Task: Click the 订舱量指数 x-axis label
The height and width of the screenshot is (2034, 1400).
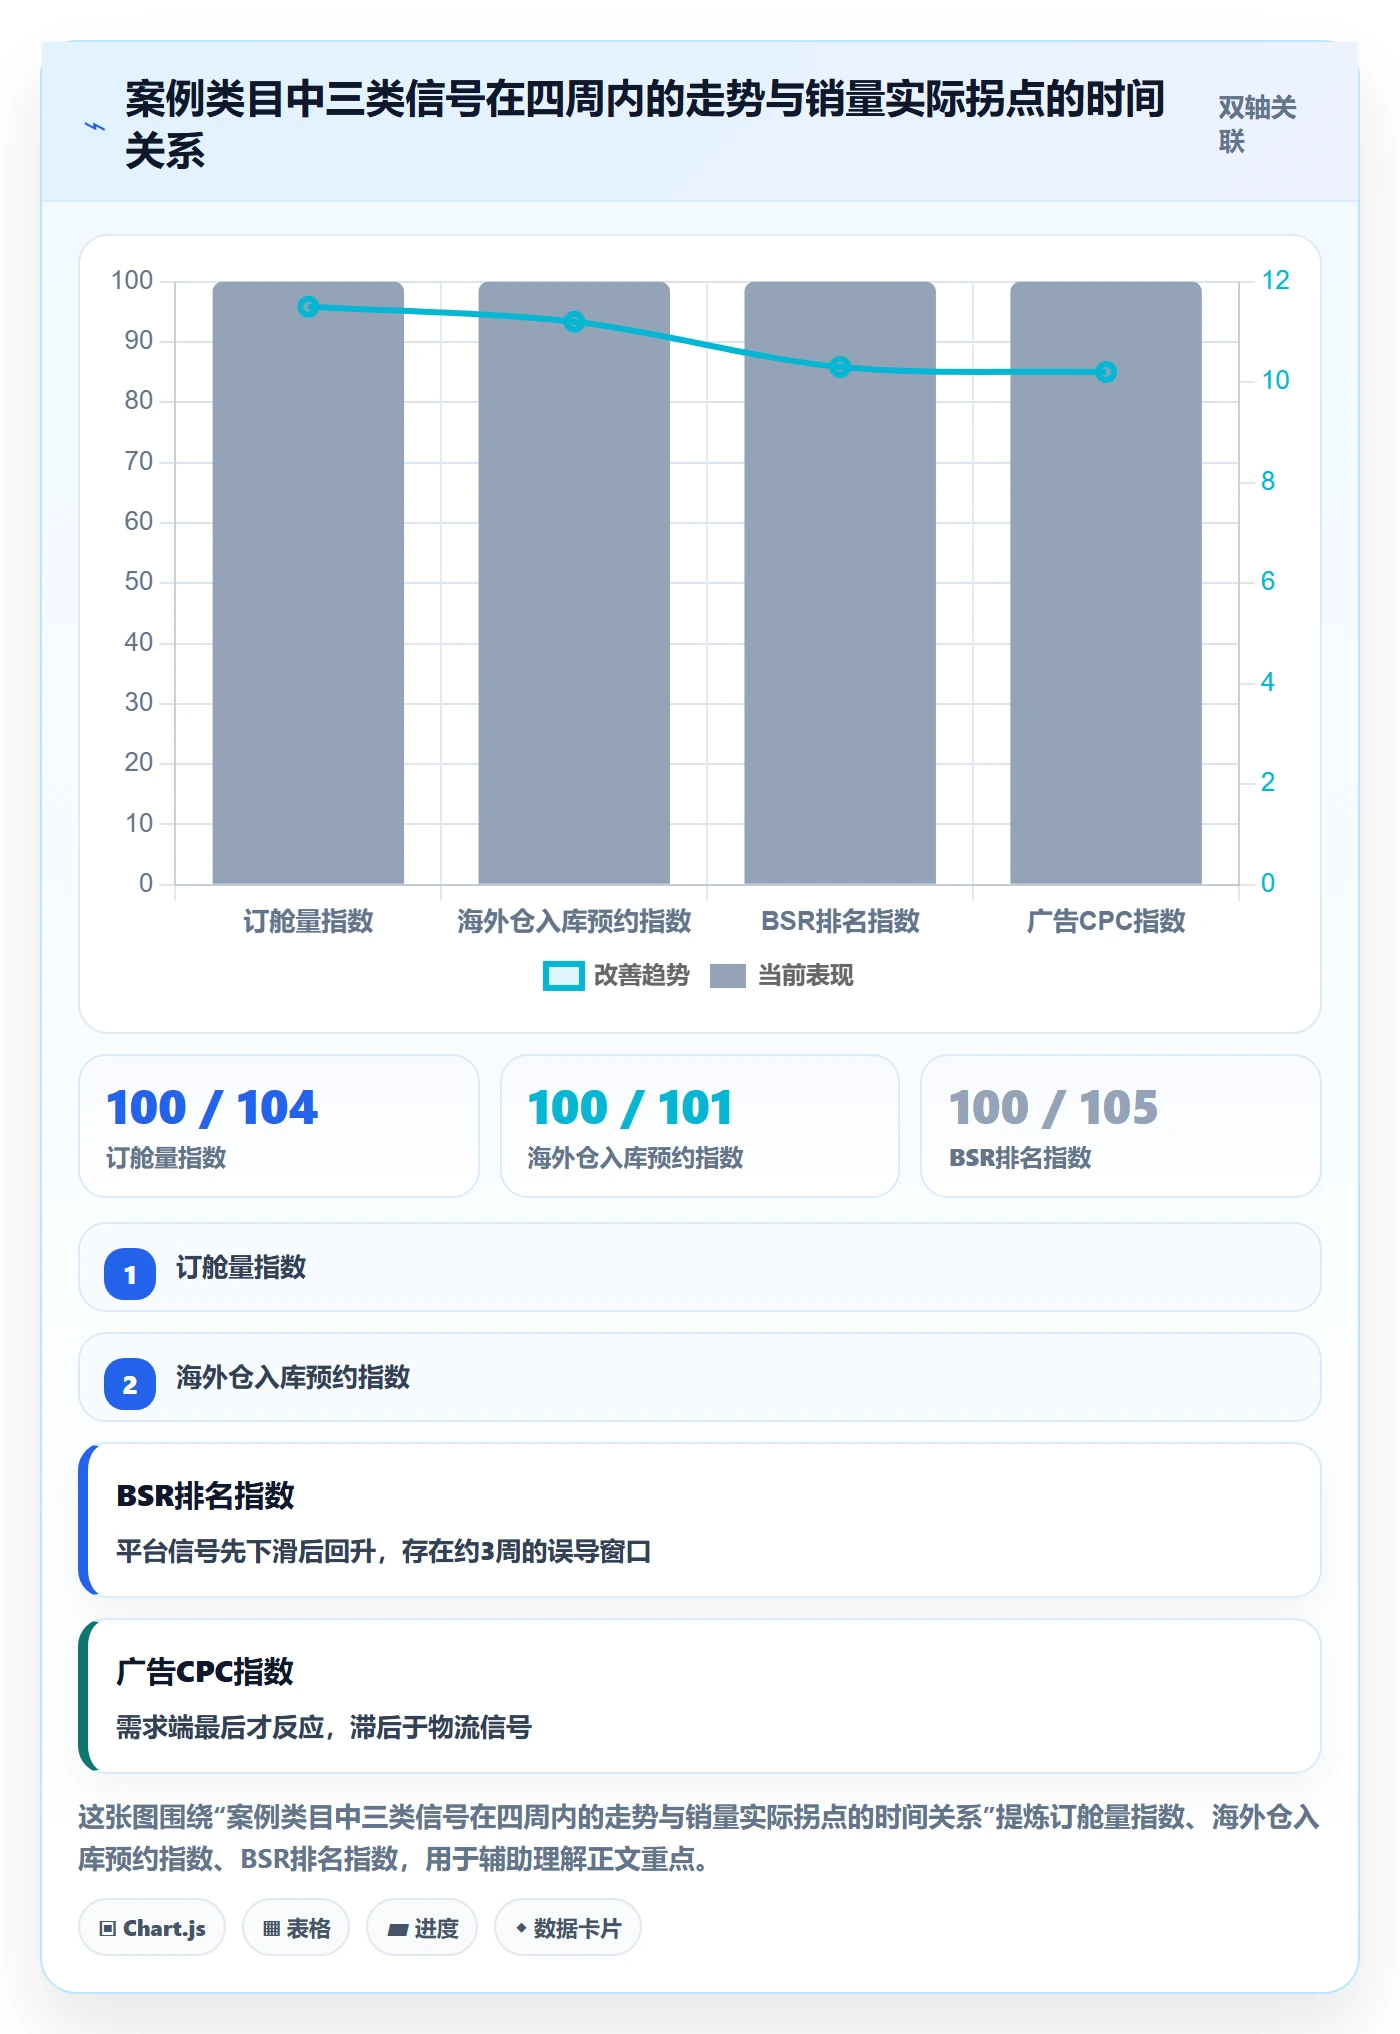Action: pyautogui.click(x=308, y=921)
